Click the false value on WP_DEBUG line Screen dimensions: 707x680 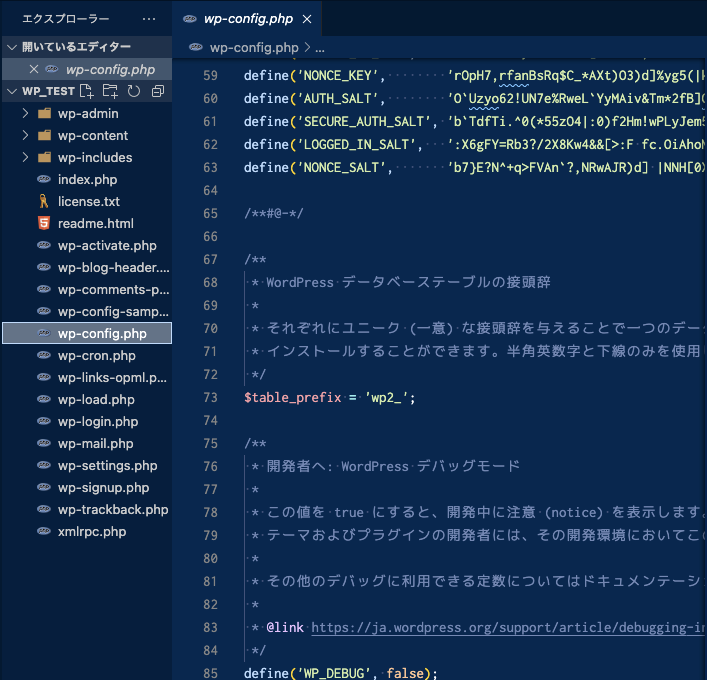(405, 673)
